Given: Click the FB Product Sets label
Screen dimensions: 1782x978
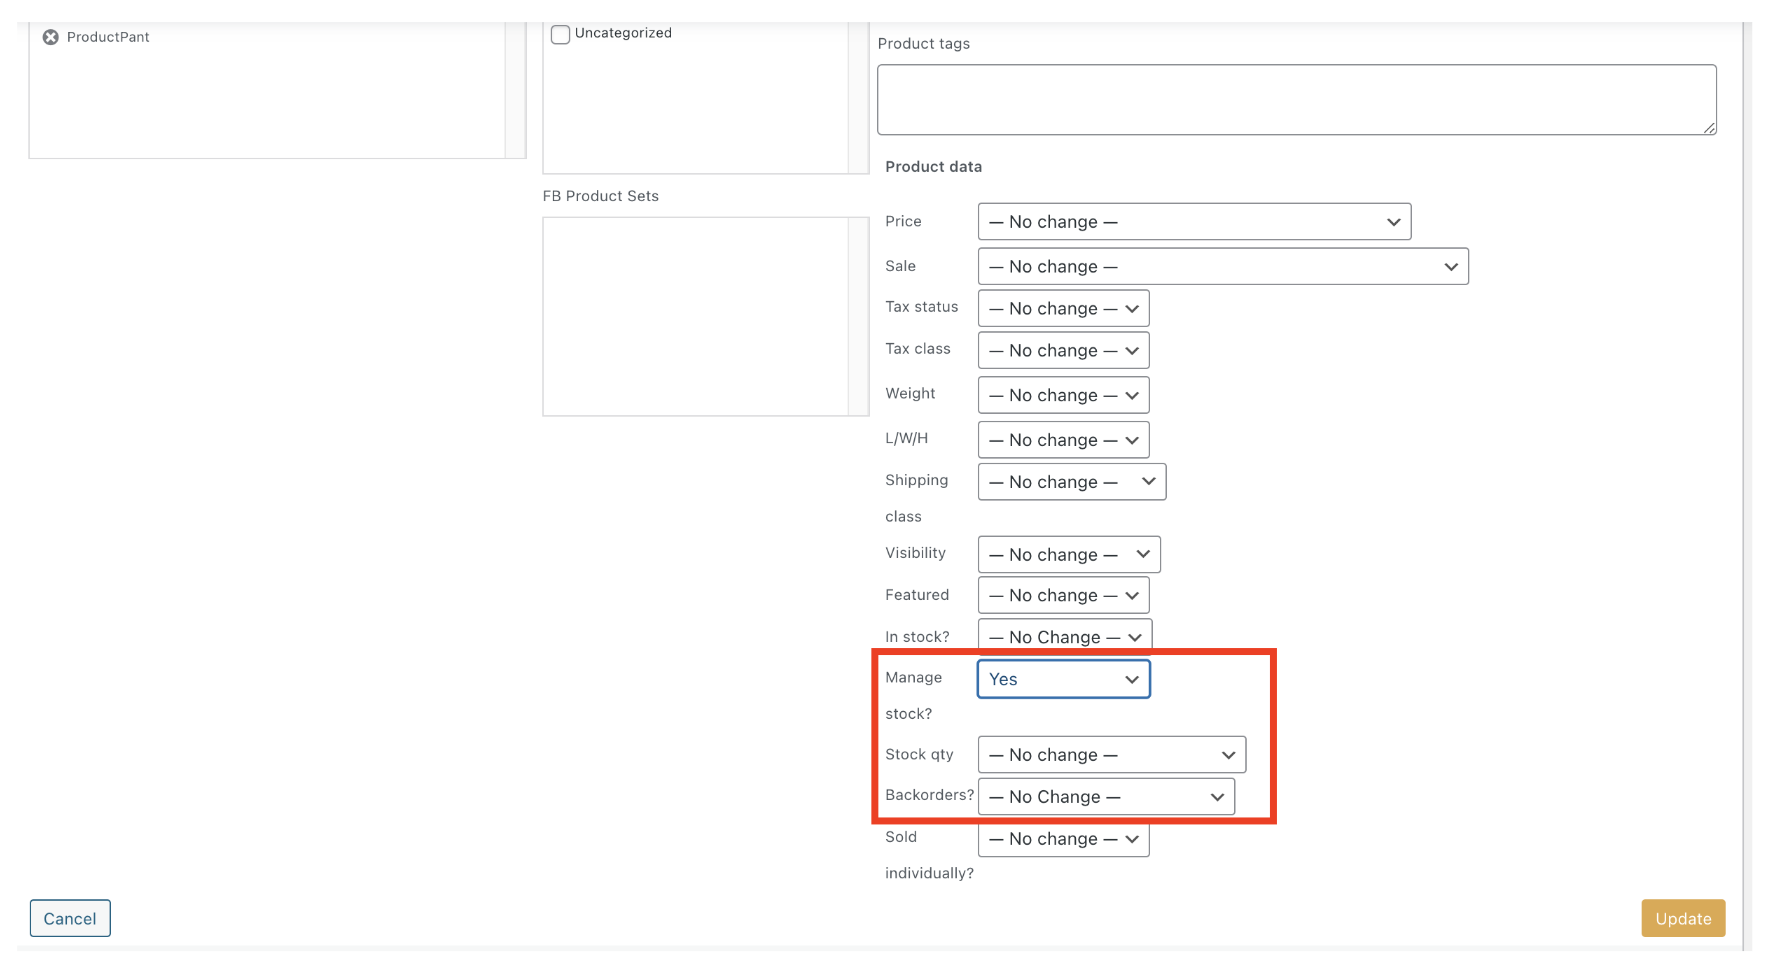Looking at the screenshot, I should pos(600,196).
